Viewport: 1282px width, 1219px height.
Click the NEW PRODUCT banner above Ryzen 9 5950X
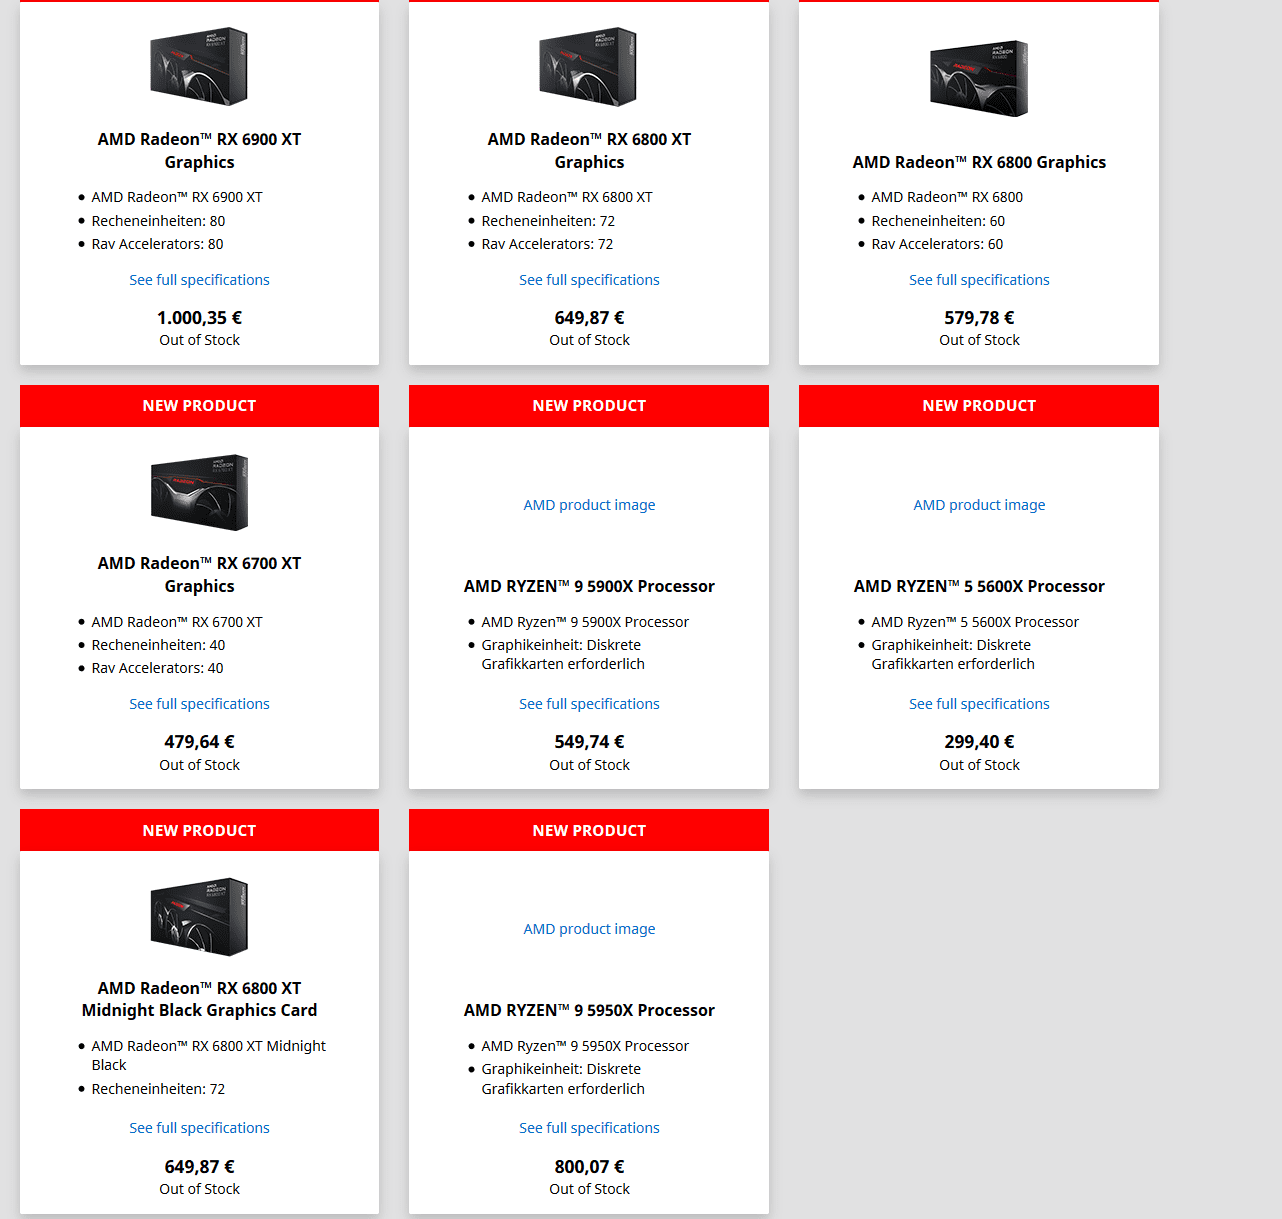[589, 830]
